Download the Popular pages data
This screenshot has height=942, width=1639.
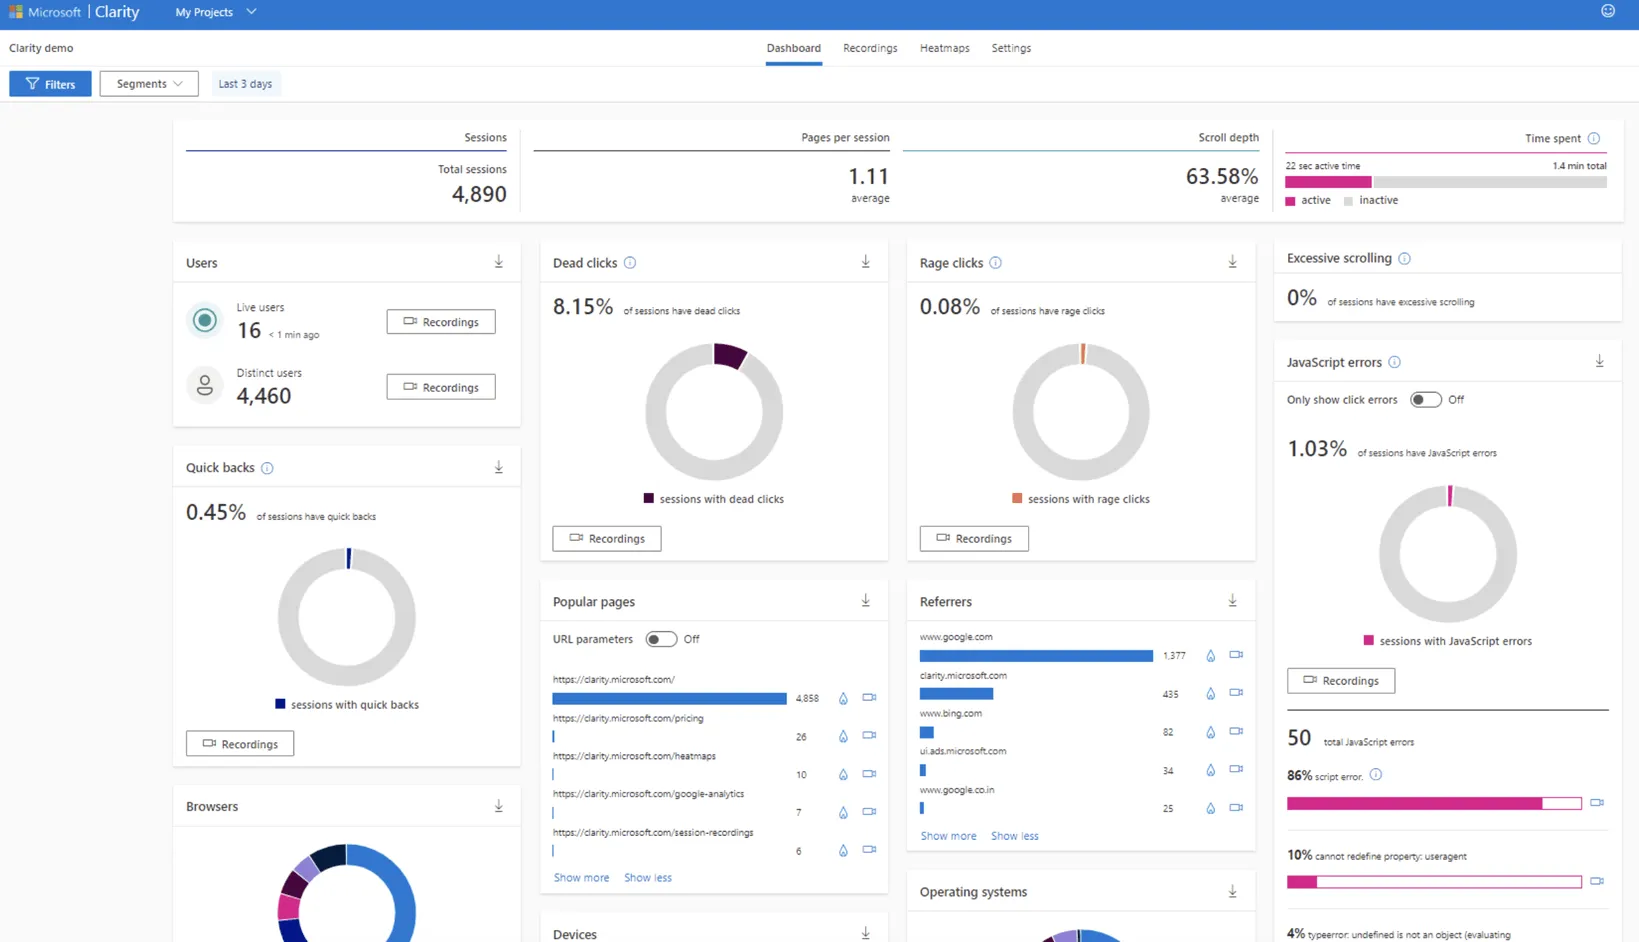pos(866,601)
